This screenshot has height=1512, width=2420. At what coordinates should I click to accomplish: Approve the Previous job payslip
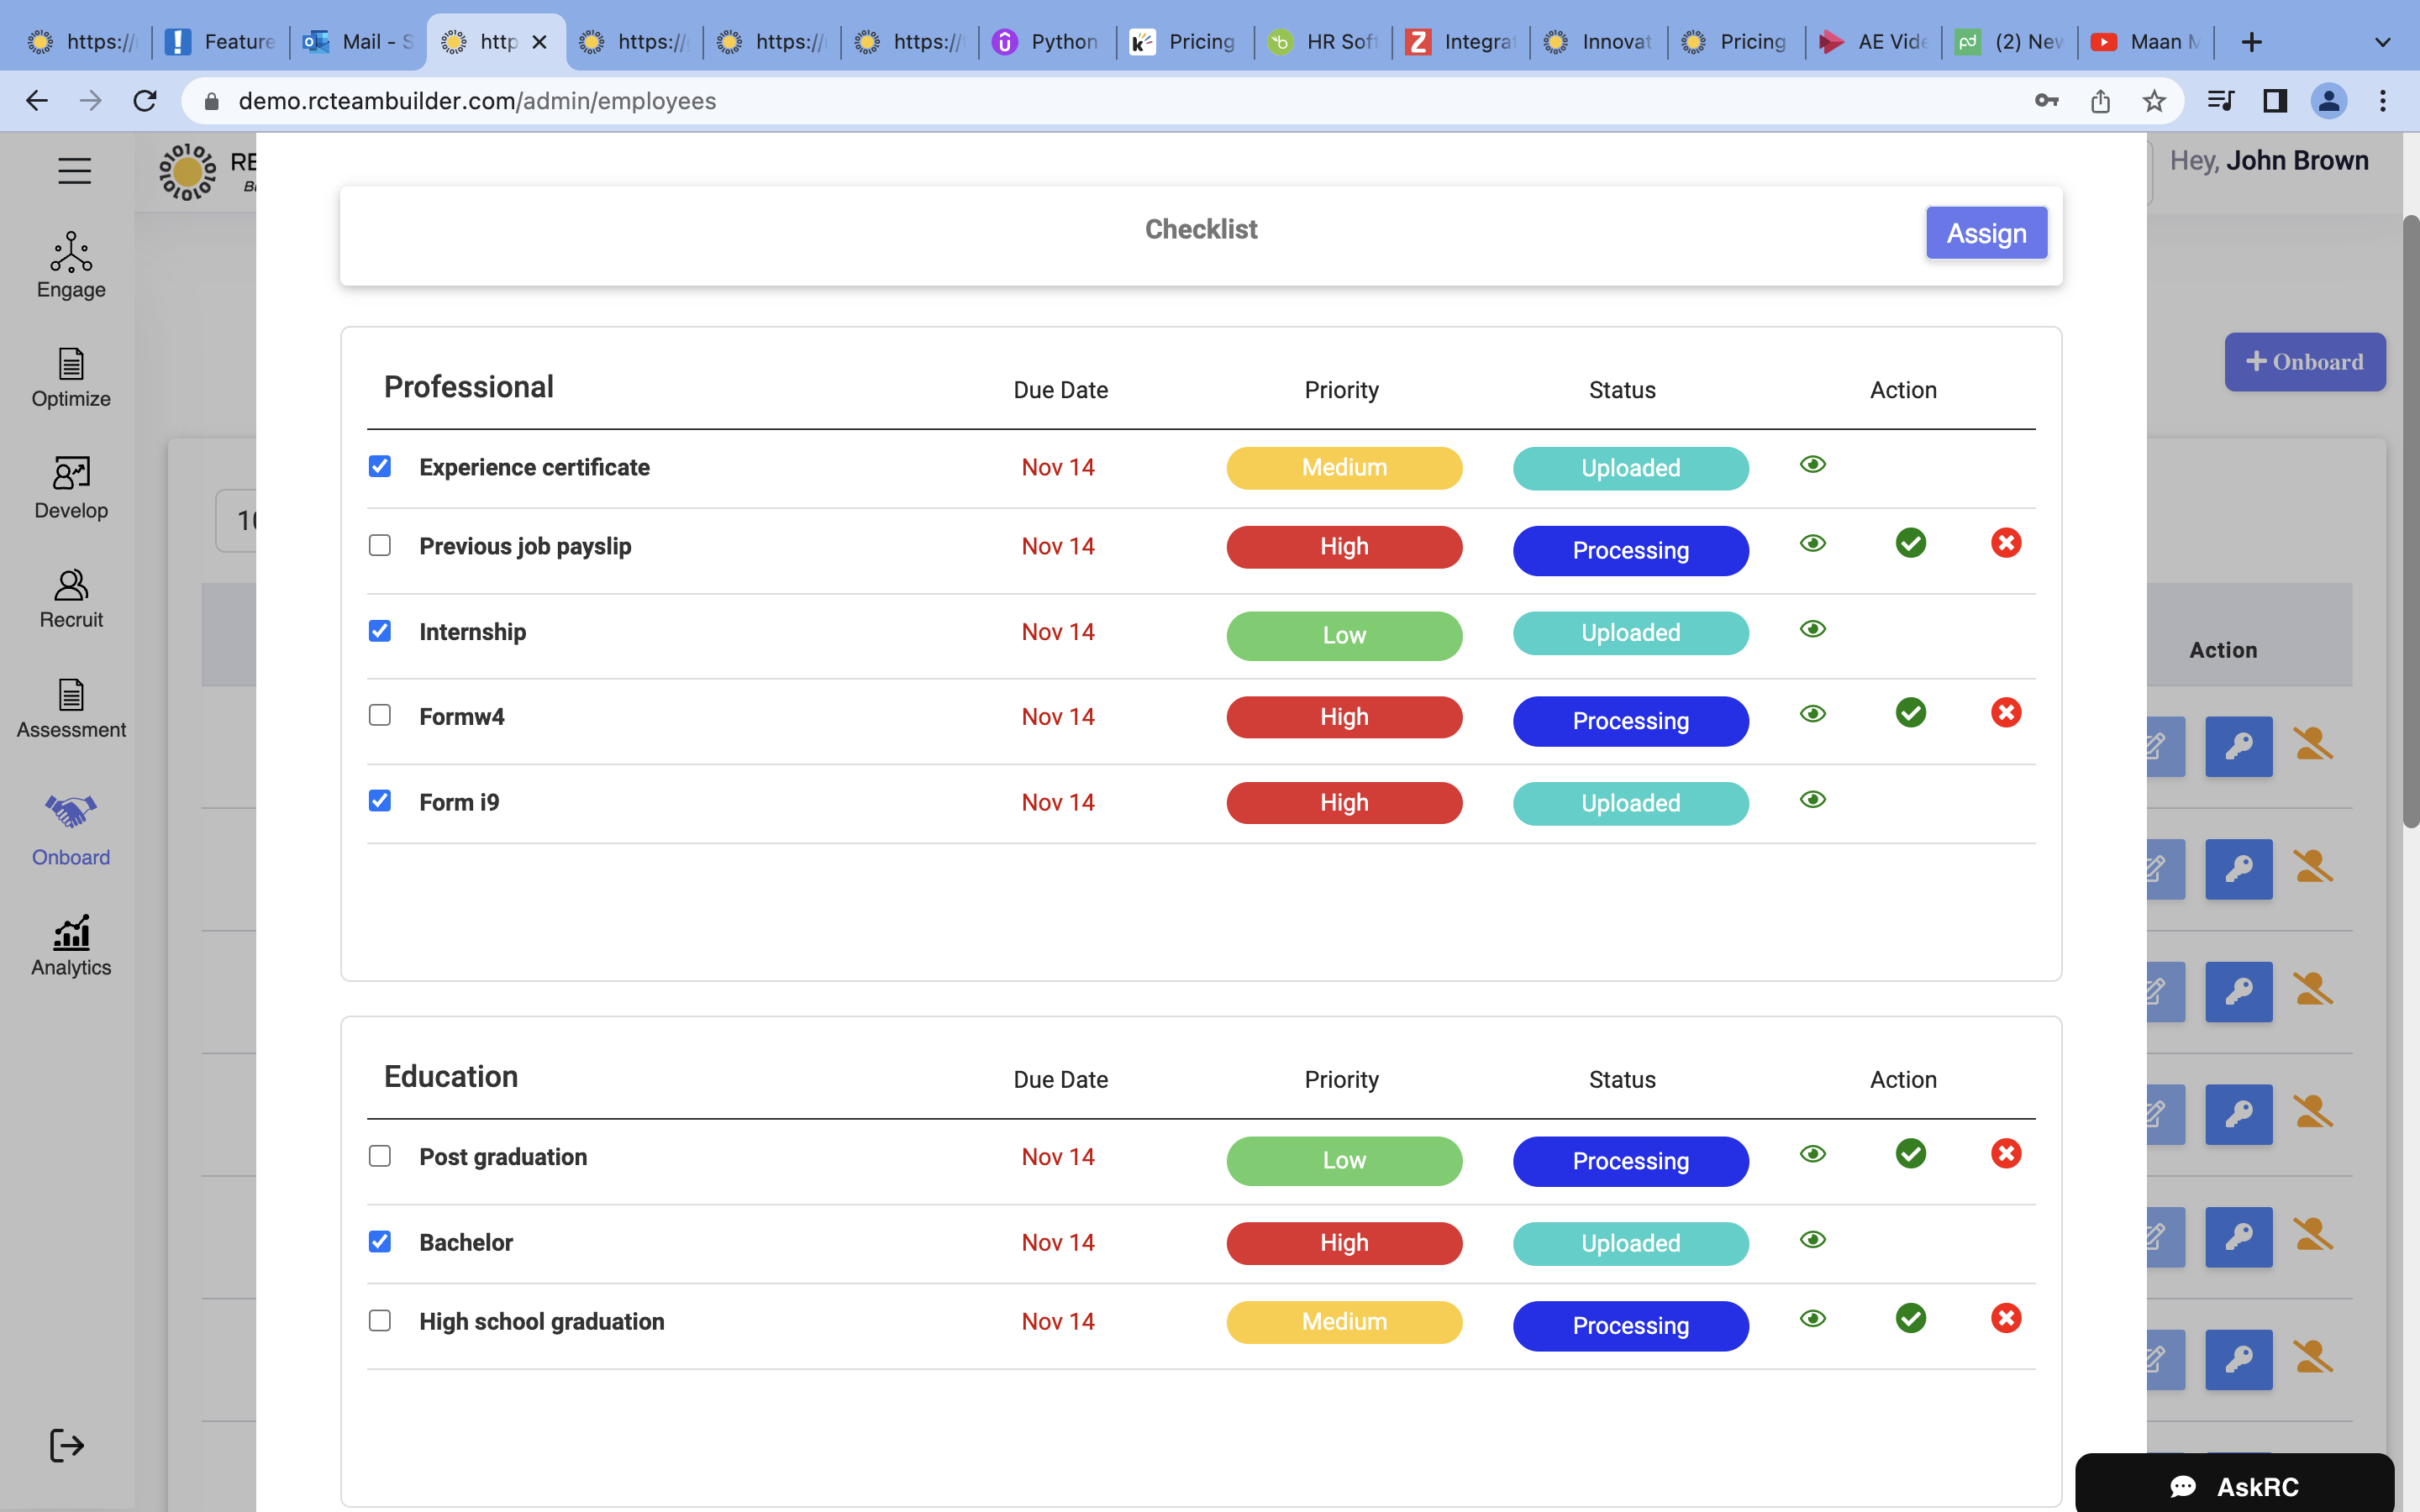coord(1910,543)
